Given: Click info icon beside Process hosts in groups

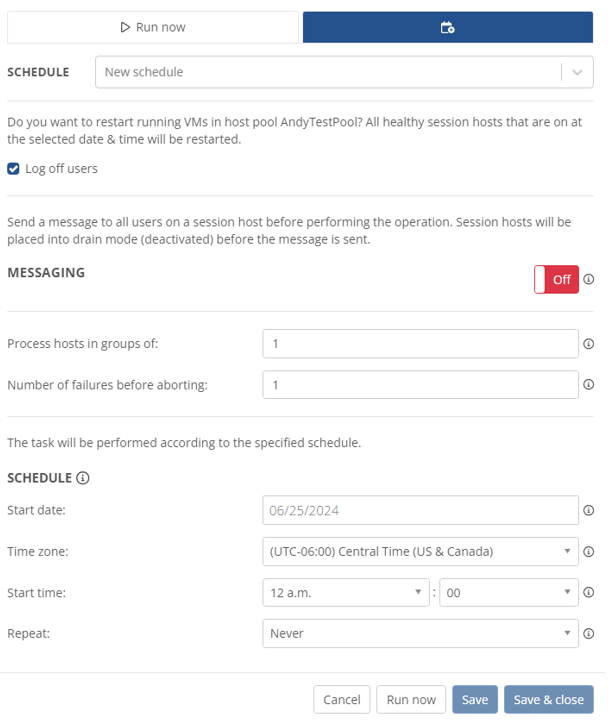Looking at the screenshot, I should pyautogui.click(x=589, y=344).
